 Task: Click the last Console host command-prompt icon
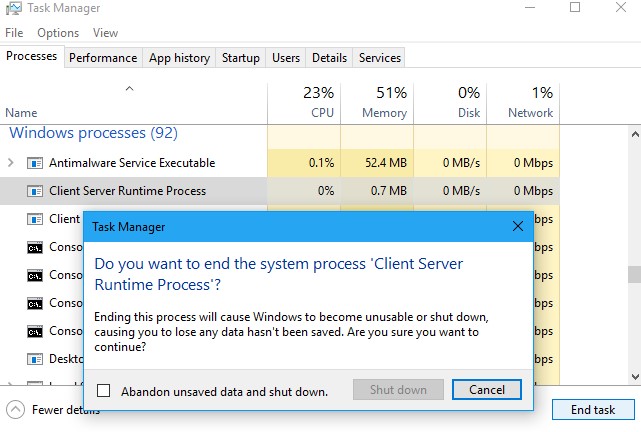click(35, 331)
